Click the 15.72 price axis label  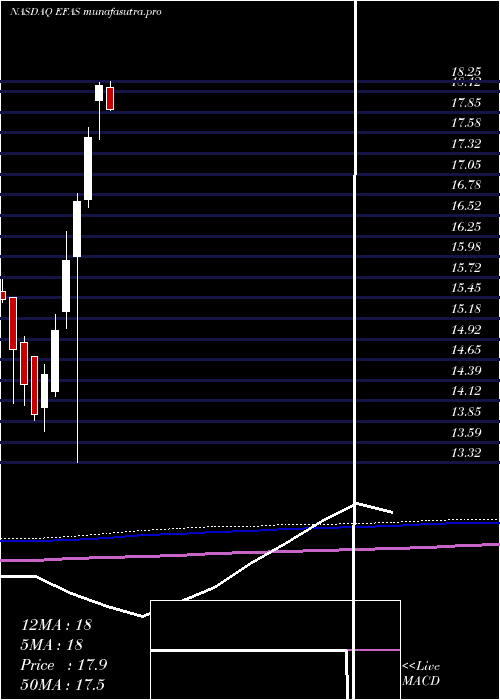click(466, 268)
